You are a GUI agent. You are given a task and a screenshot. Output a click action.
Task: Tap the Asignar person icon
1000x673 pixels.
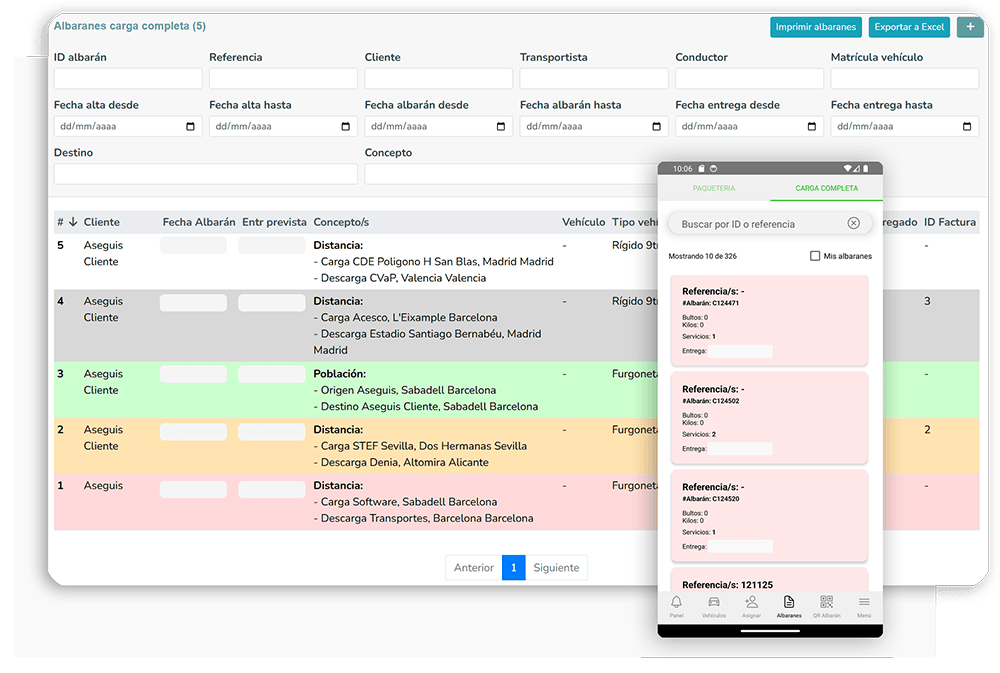(751, 602)
